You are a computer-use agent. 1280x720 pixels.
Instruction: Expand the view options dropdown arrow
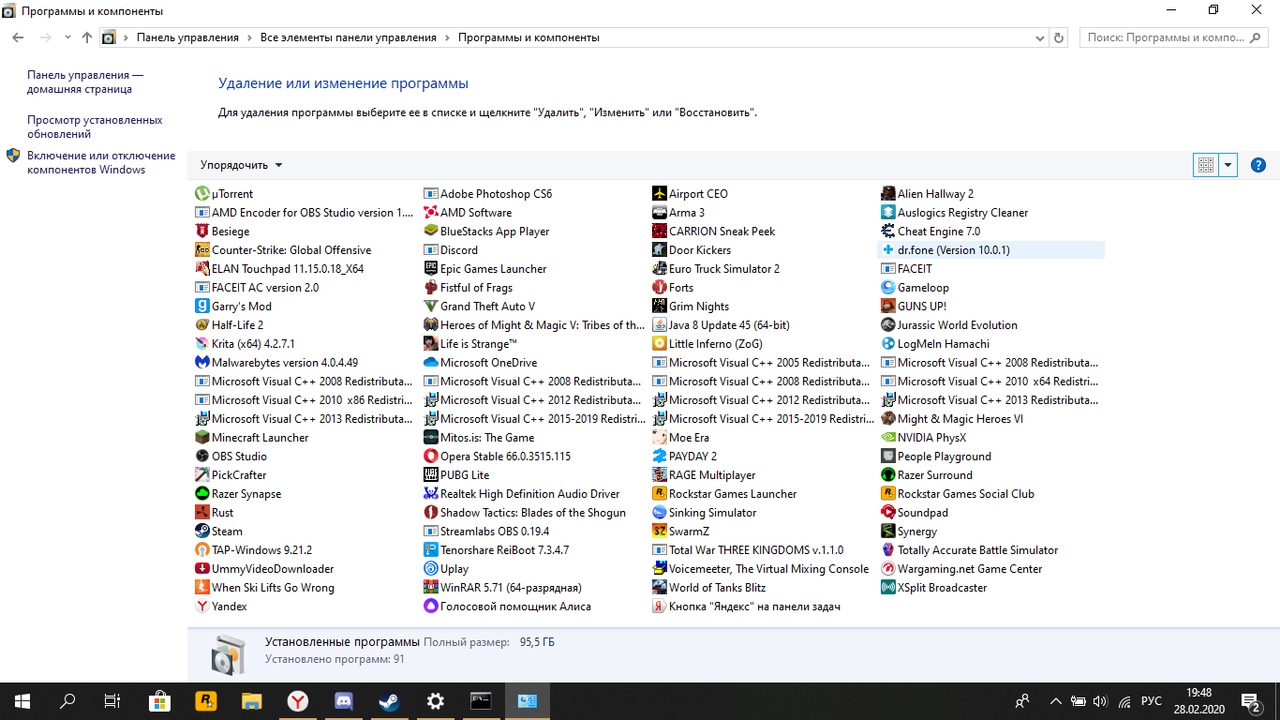click(1228, 165)
